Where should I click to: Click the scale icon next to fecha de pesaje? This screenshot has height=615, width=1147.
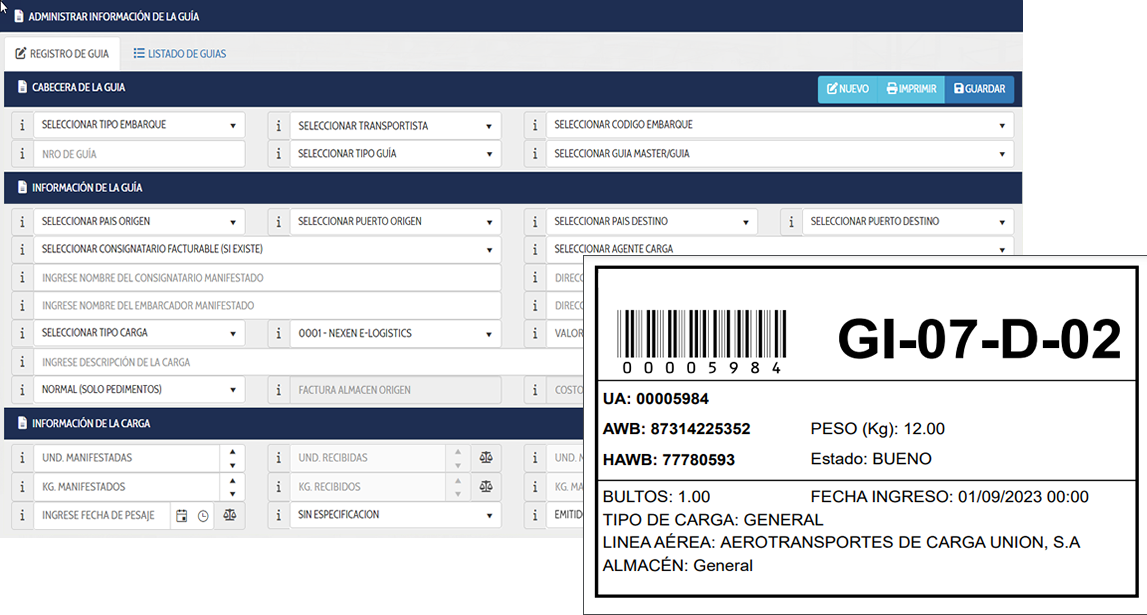[x=229, y=516]
